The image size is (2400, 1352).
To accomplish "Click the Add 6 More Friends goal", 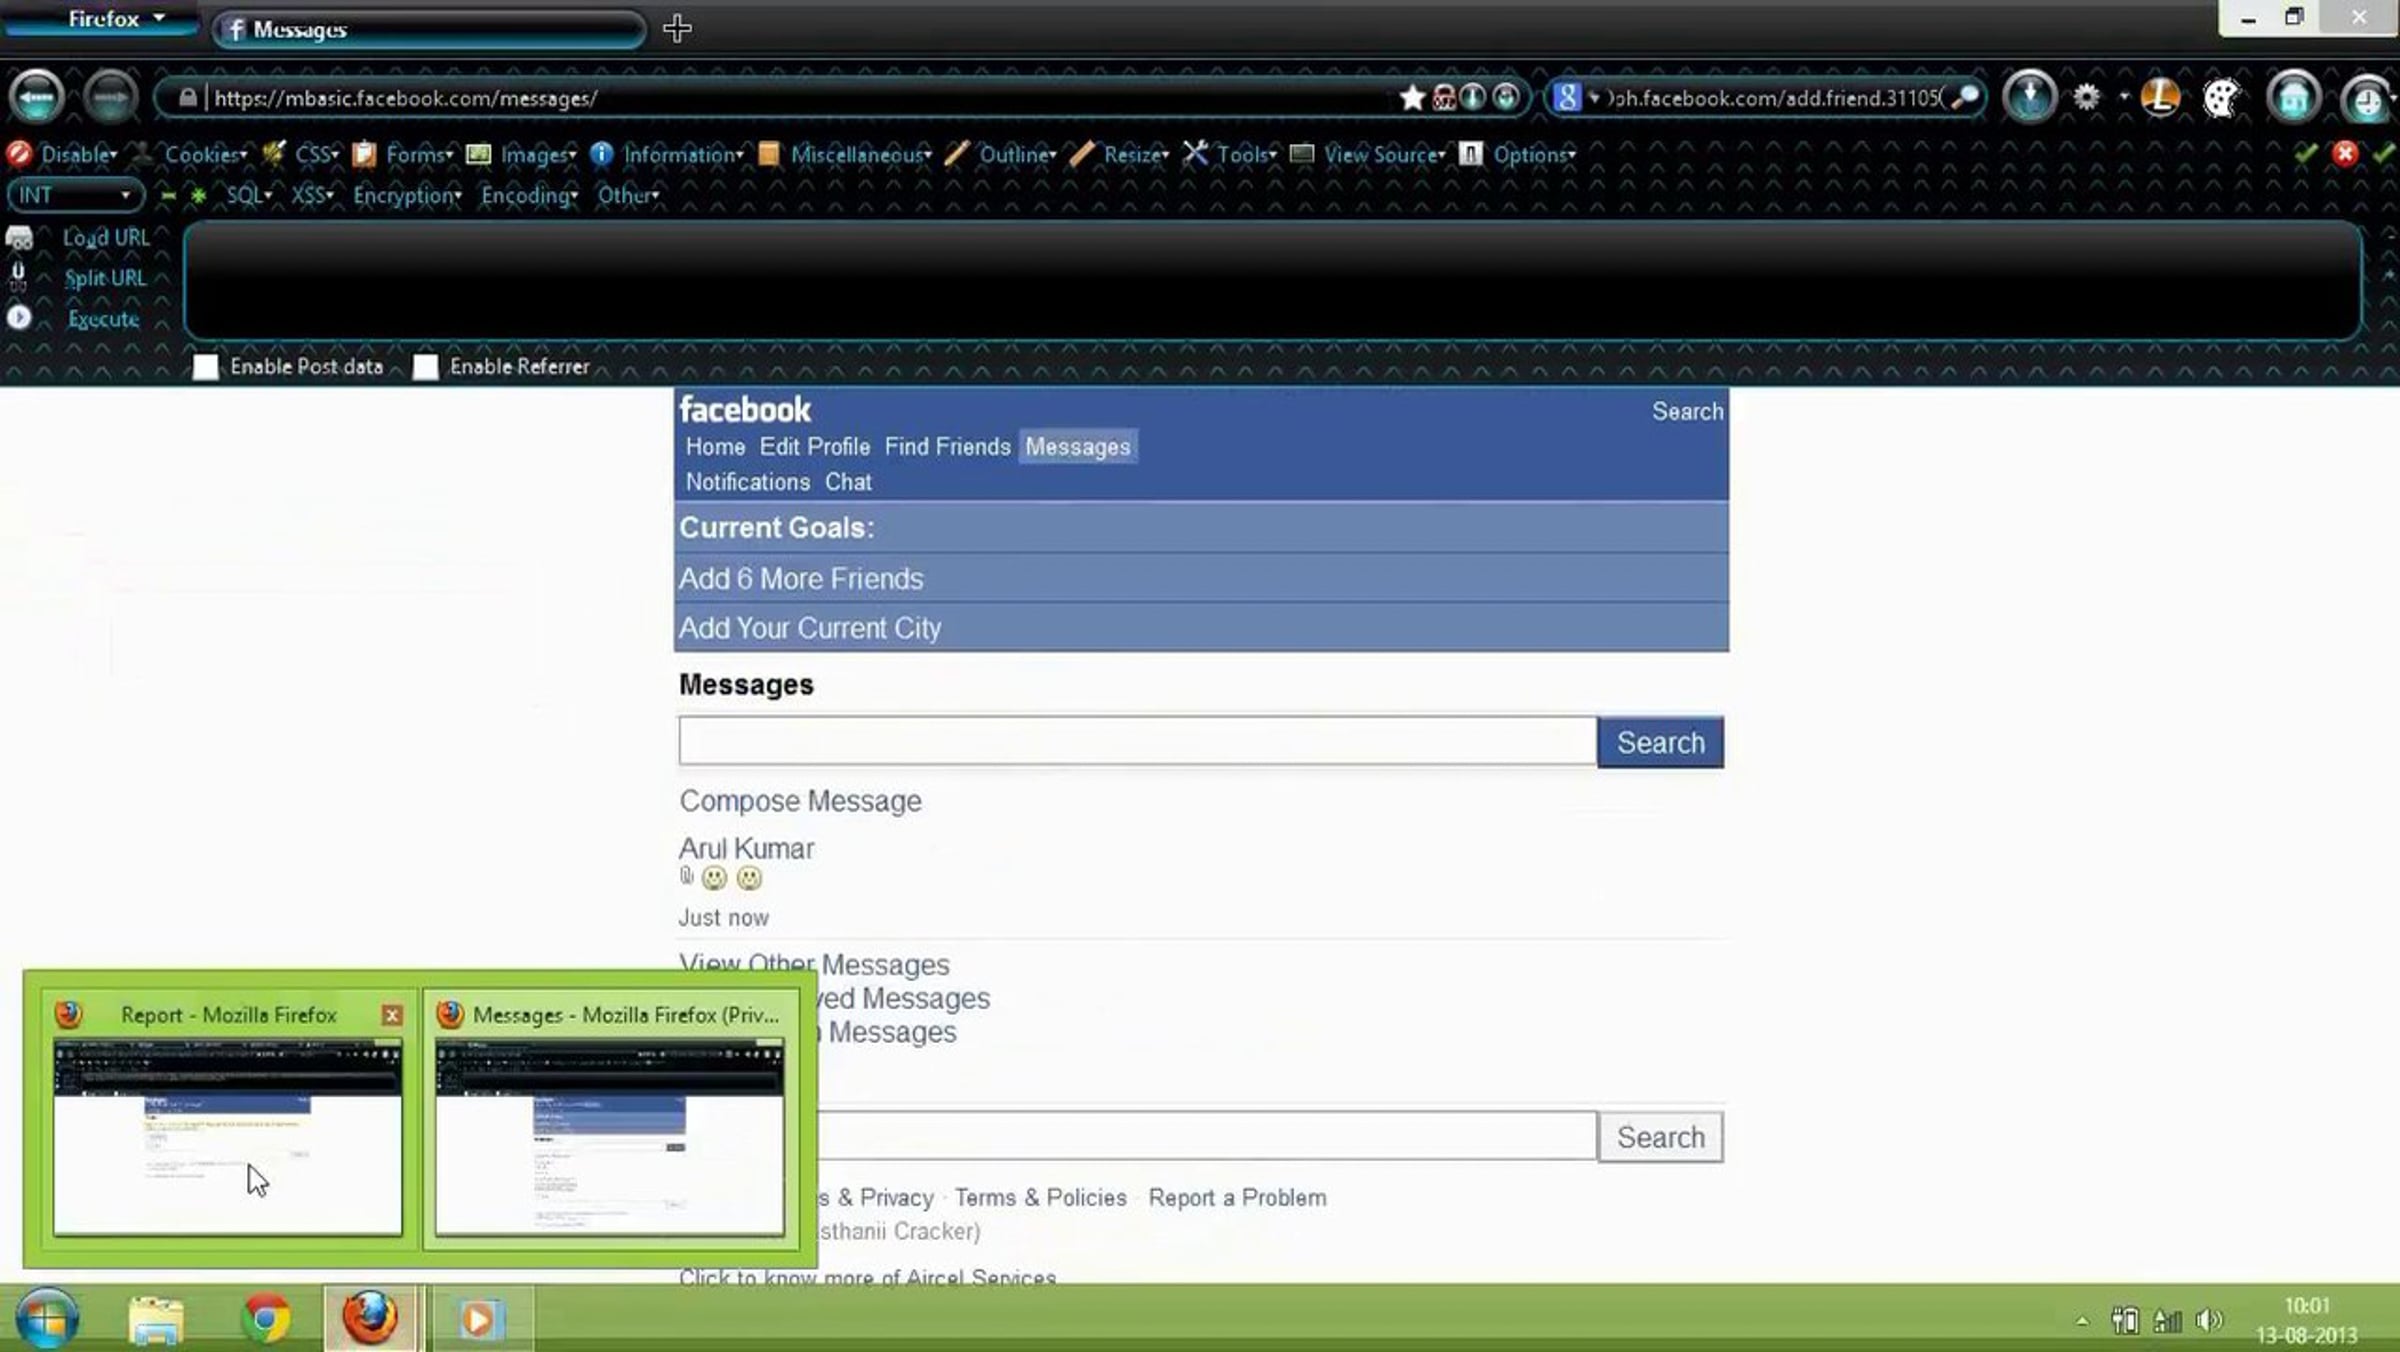I will (x=801, y=579).
